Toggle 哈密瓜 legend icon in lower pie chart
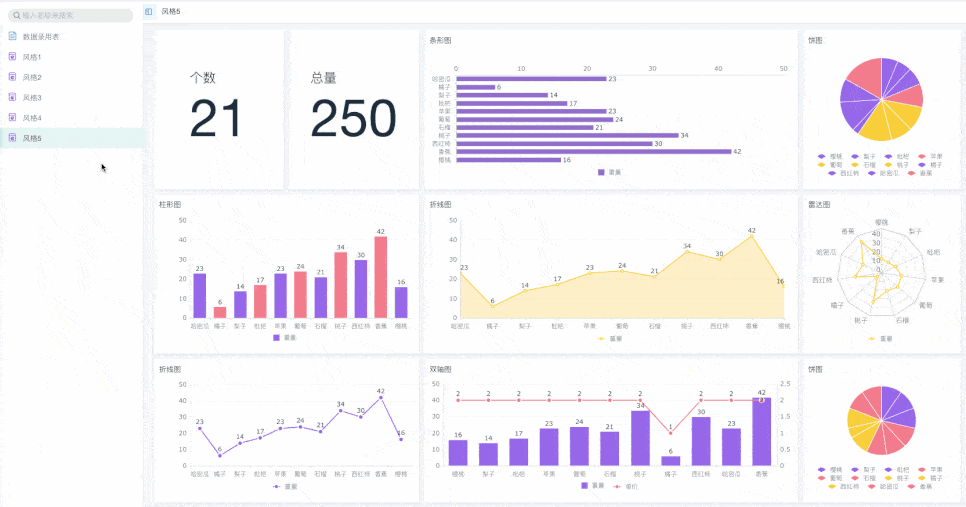 pyautogui.click(x=872, y=487)
